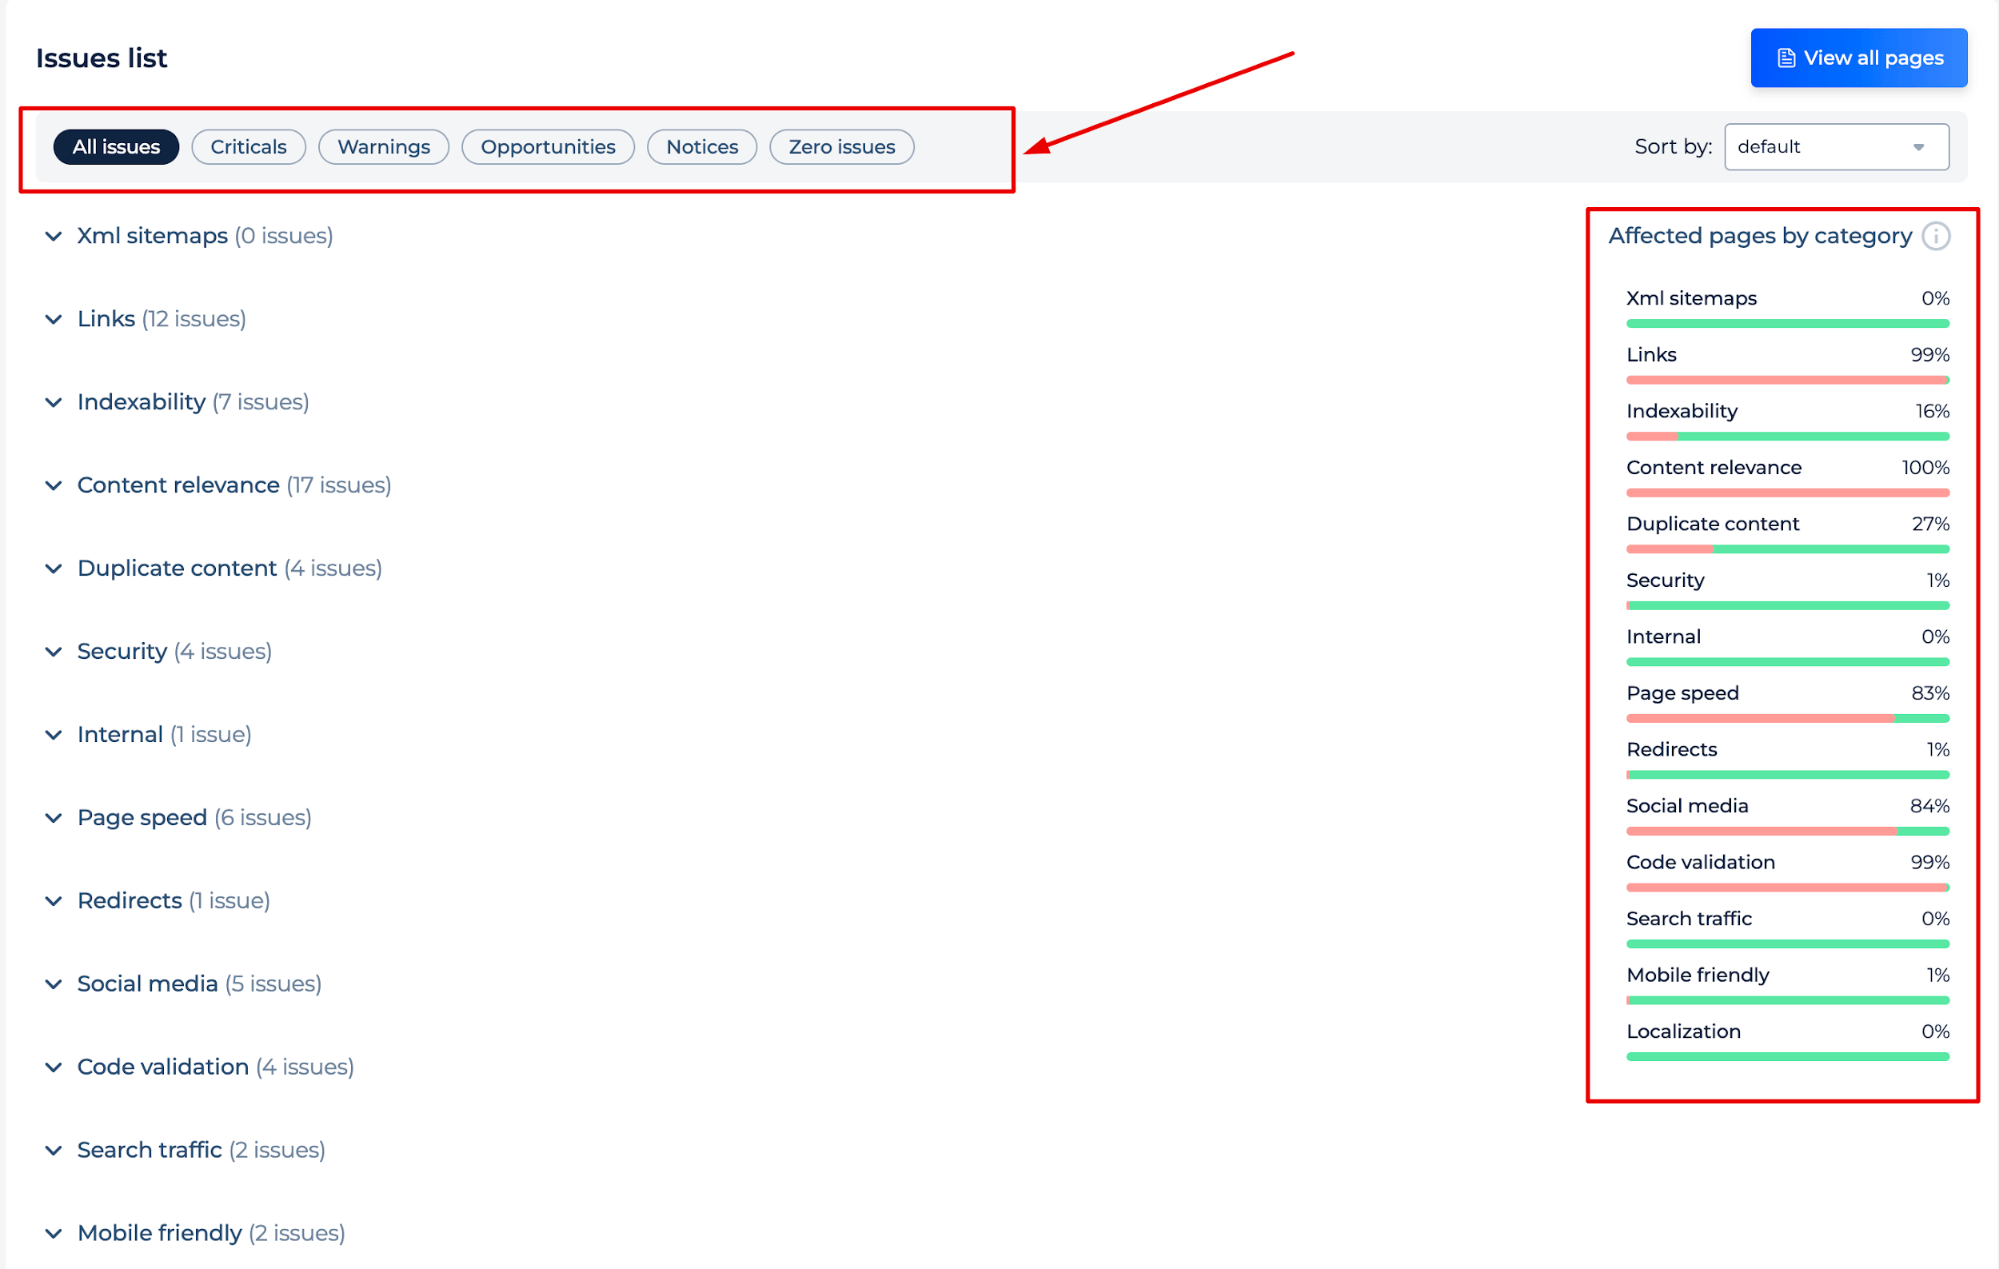Click the chevron icon beside 'Search traffic'
This screenshot has width=1999, height=1269.
point(52,1150)
